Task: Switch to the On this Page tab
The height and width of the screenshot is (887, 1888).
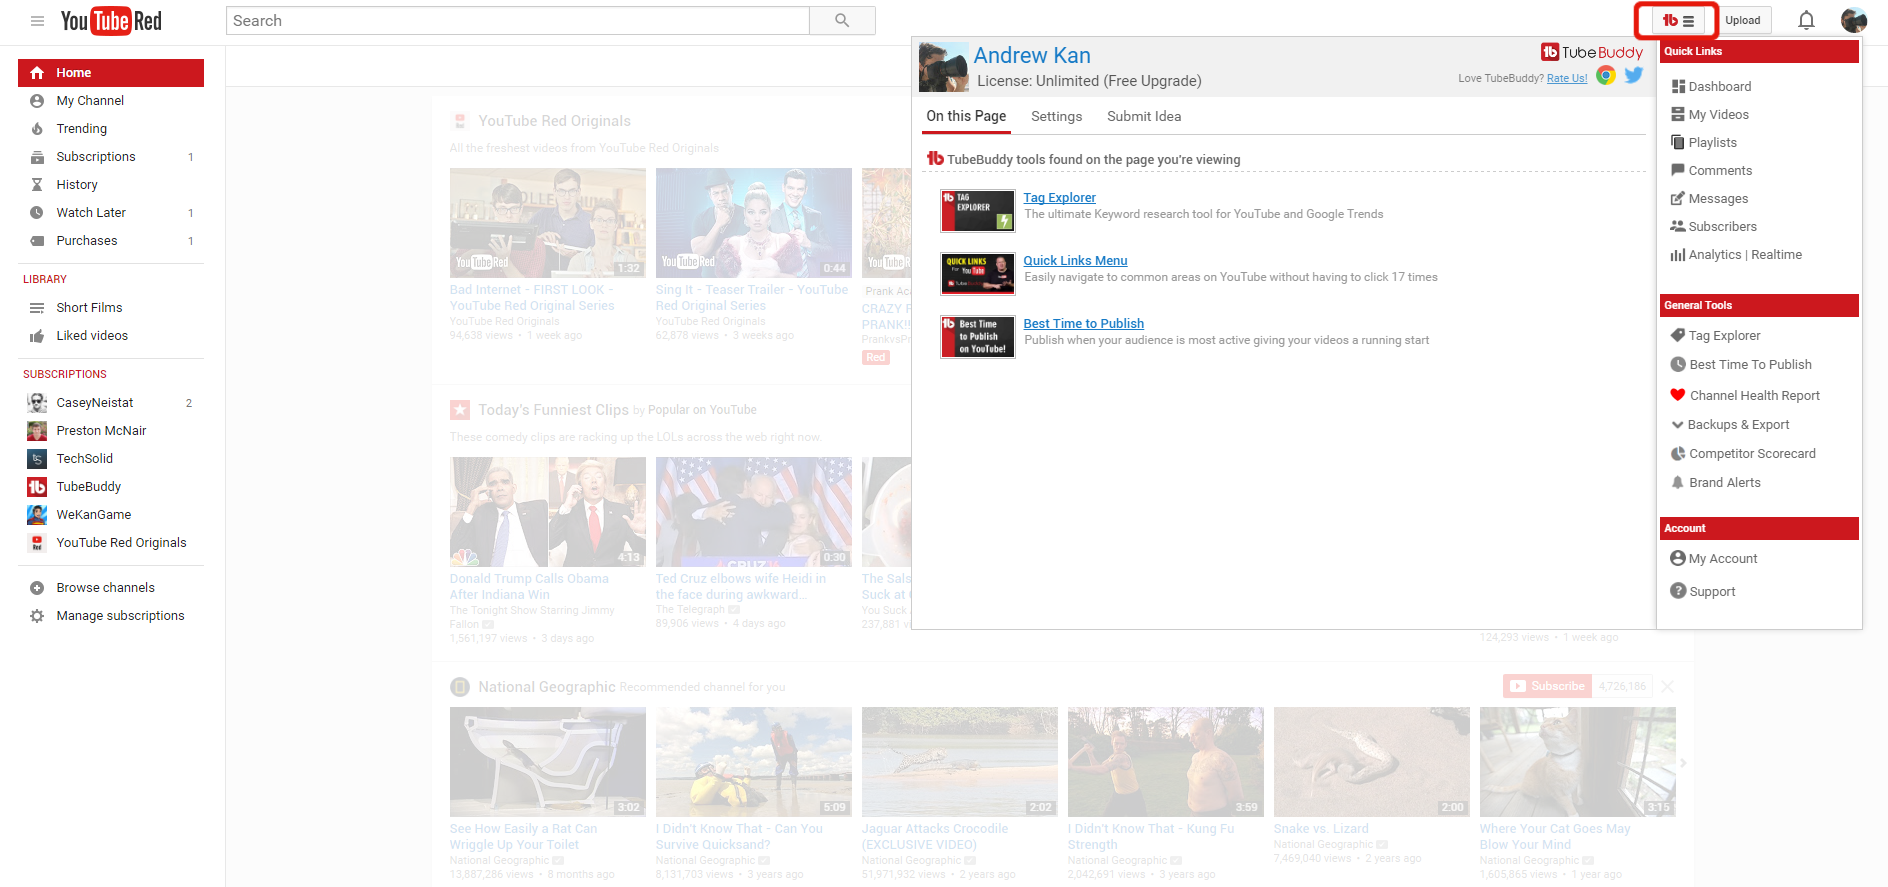Action: 966,116
